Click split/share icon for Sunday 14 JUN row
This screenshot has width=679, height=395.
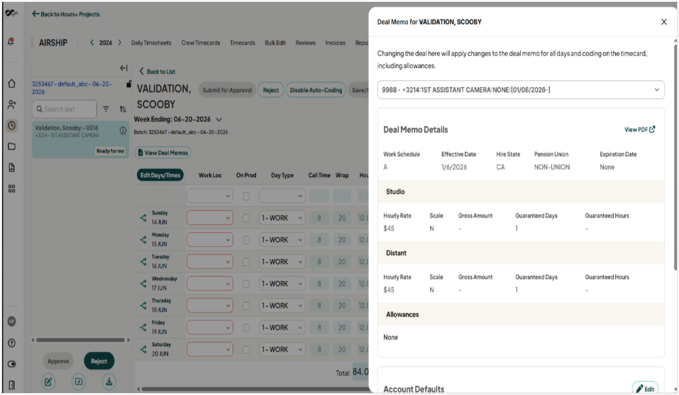click(x=143, y=218)
